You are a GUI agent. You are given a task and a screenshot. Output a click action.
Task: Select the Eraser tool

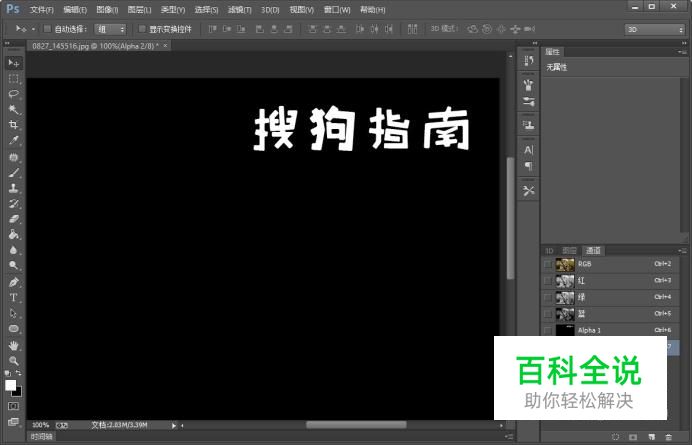click(14, 219)
